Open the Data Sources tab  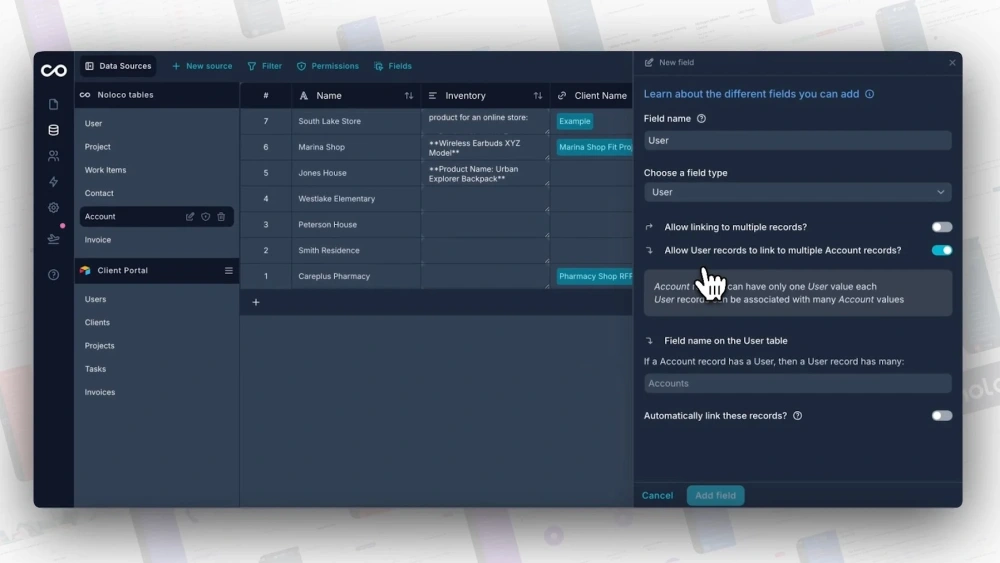[x=119, y=66]
